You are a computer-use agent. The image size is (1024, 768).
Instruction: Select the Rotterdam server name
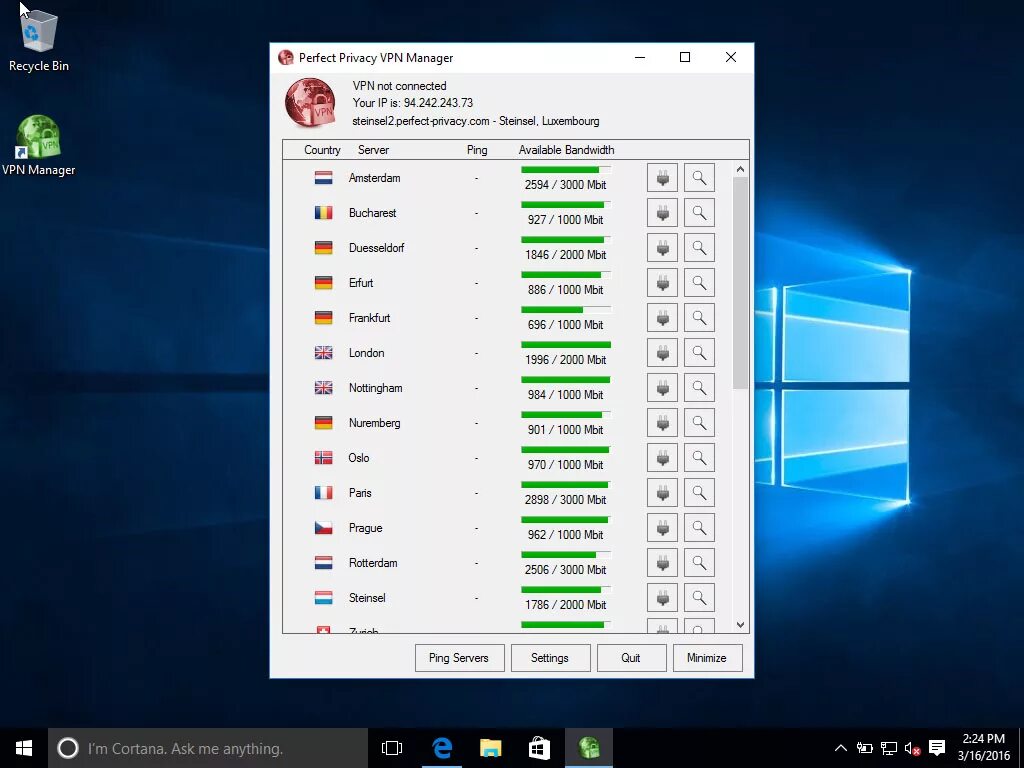click(373, 563)
